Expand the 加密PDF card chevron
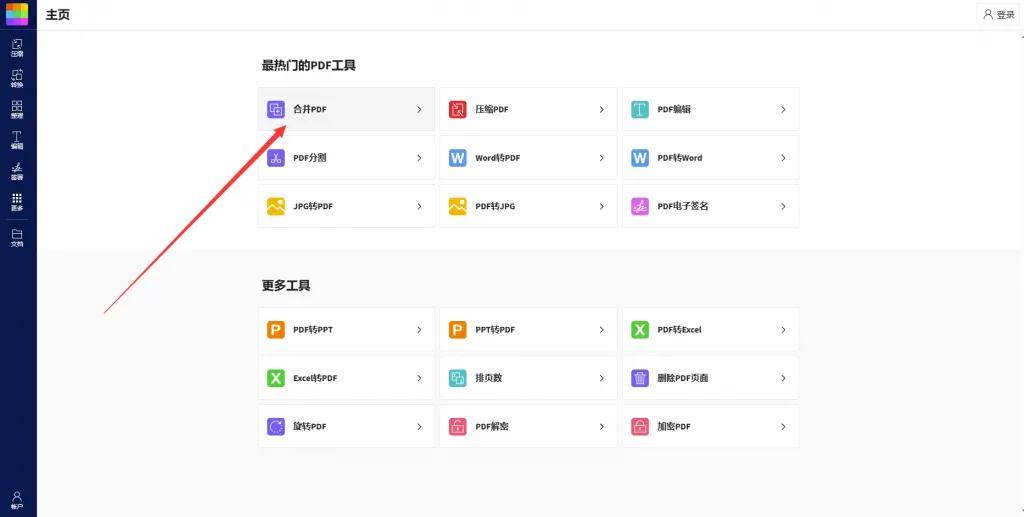This screenshot has height=517, width=1024. coord(783,426)
